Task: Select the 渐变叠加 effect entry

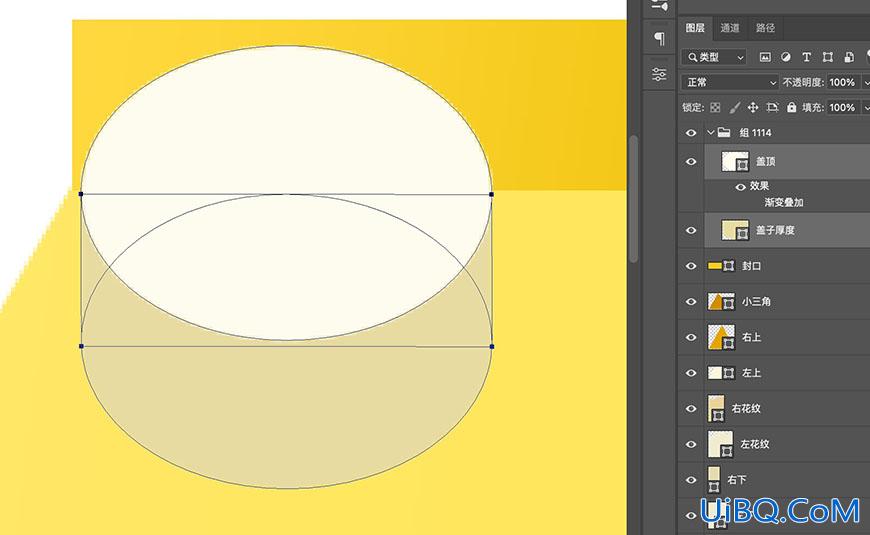Action: point(783,203)
